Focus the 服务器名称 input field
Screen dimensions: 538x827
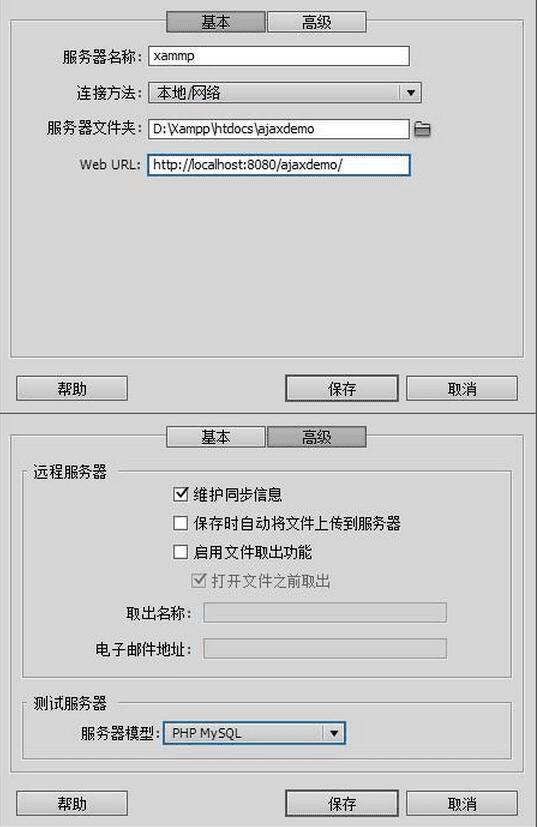point(278,56)
